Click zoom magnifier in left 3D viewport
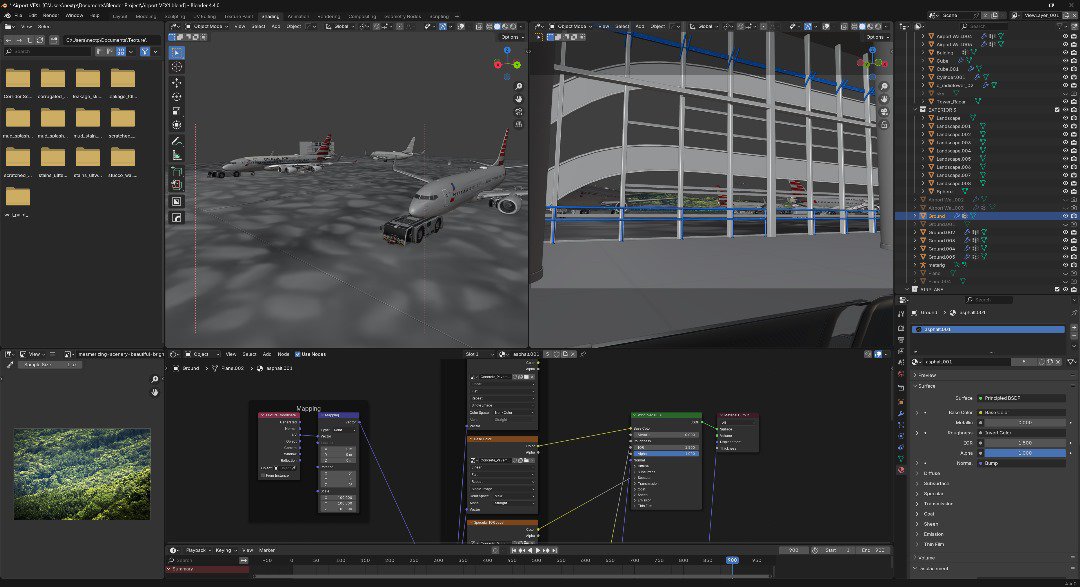The image size is (1080, 587). pos(518,87)
